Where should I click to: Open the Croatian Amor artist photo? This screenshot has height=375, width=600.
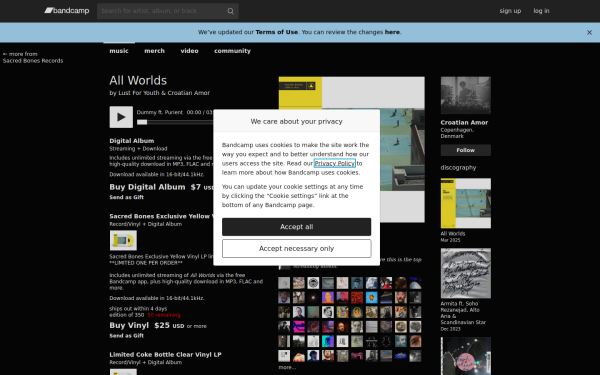click(x=466, y=95)
